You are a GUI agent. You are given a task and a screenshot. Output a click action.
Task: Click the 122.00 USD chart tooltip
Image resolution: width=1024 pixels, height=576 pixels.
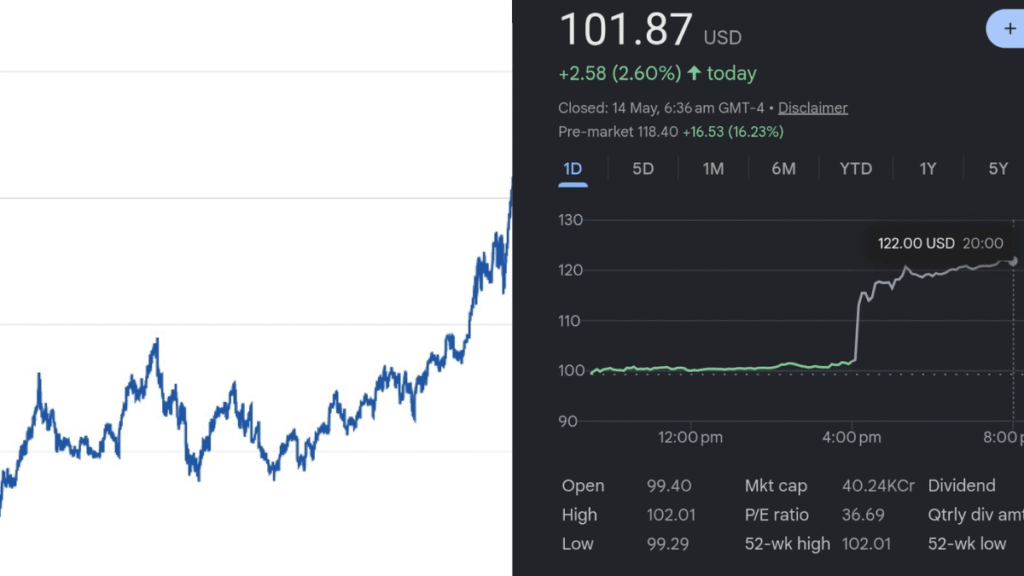click(940, 244)
